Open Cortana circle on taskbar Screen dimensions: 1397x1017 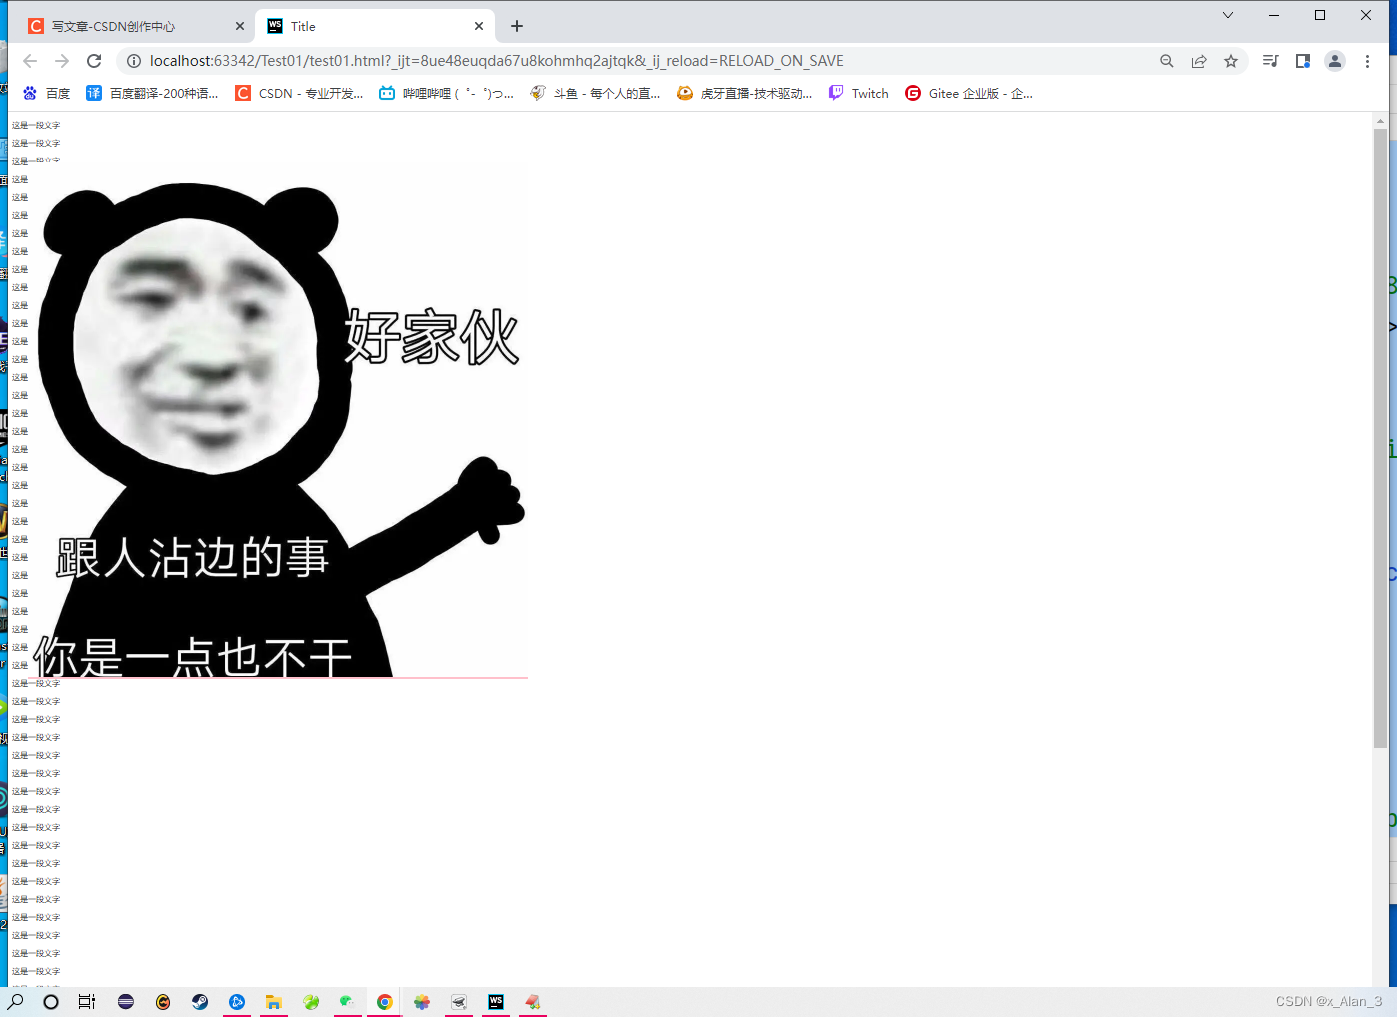pyautogui.click(x=51, y=1001)
